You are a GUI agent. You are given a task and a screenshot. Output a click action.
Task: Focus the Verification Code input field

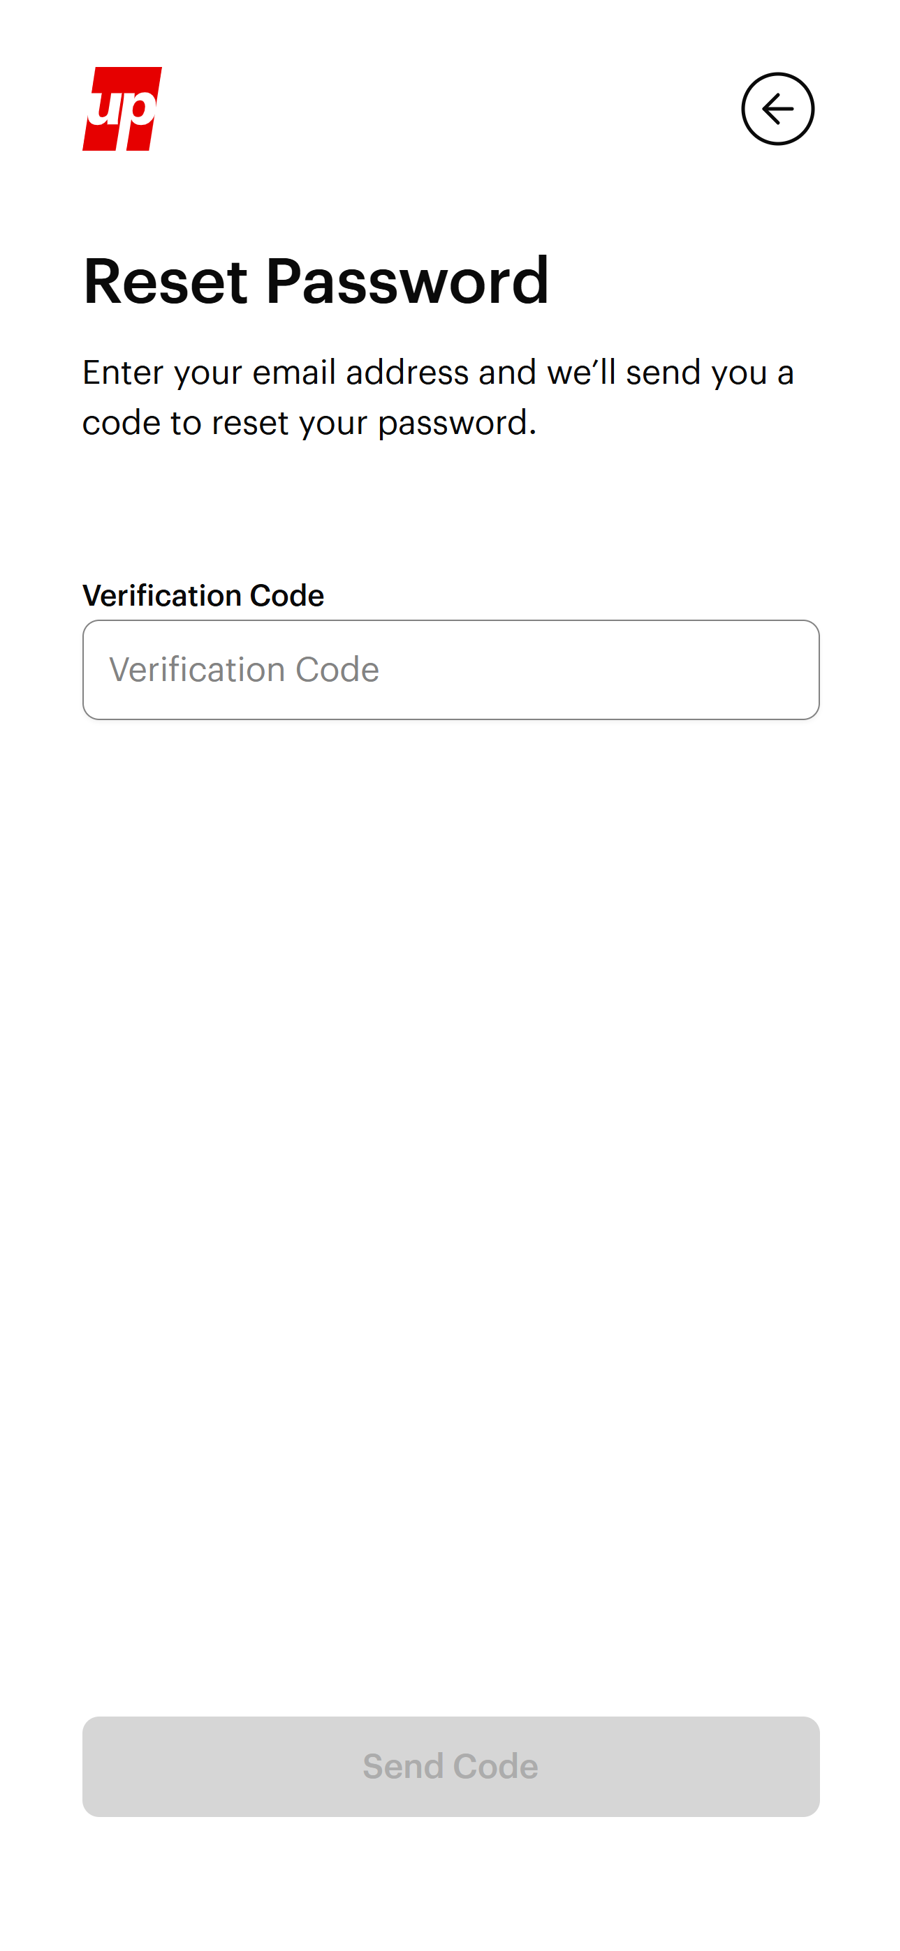coord(450,669)
